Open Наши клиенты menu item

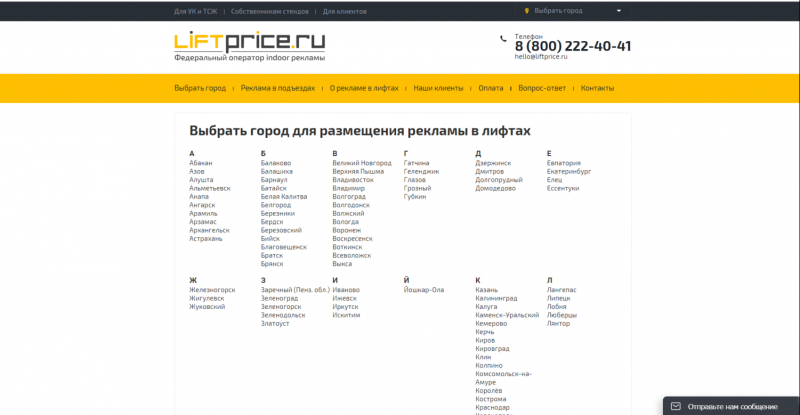[438, 88]
